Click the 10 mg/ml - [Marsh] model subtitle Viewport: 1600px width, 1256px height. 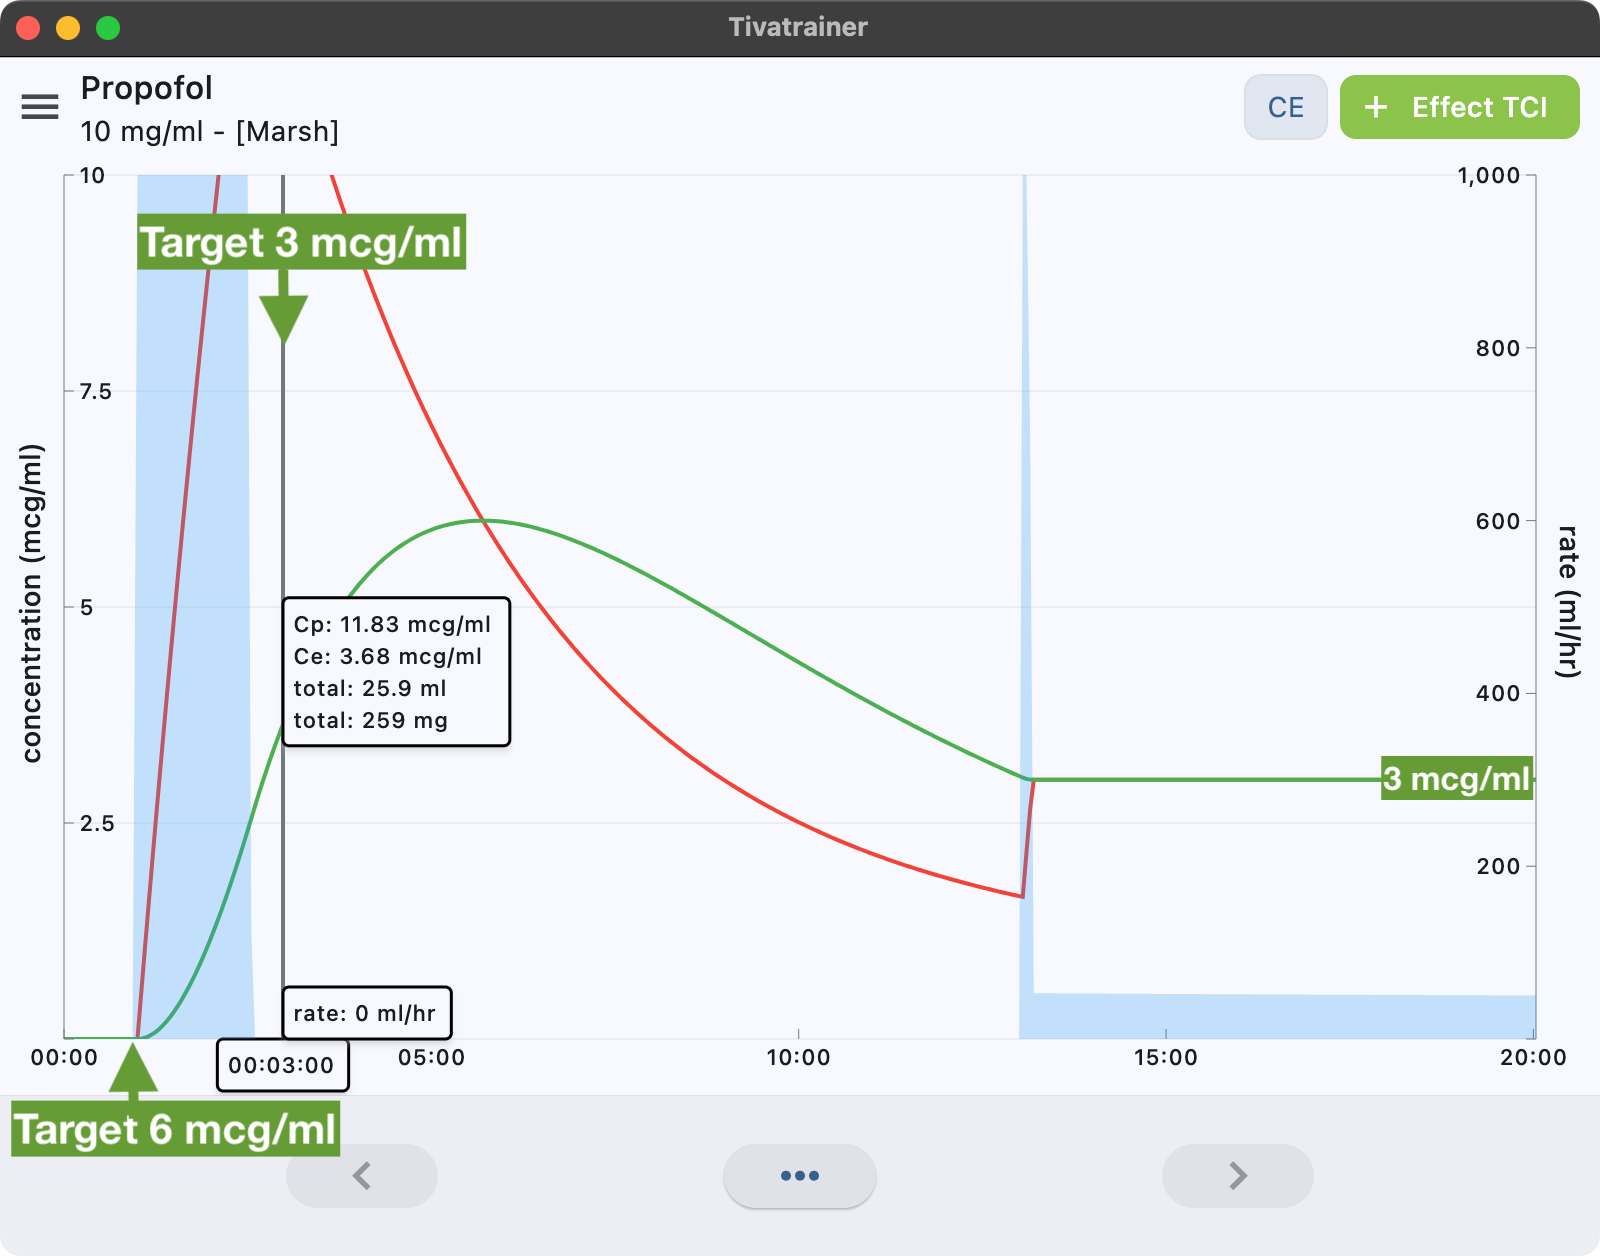[210, 132]
